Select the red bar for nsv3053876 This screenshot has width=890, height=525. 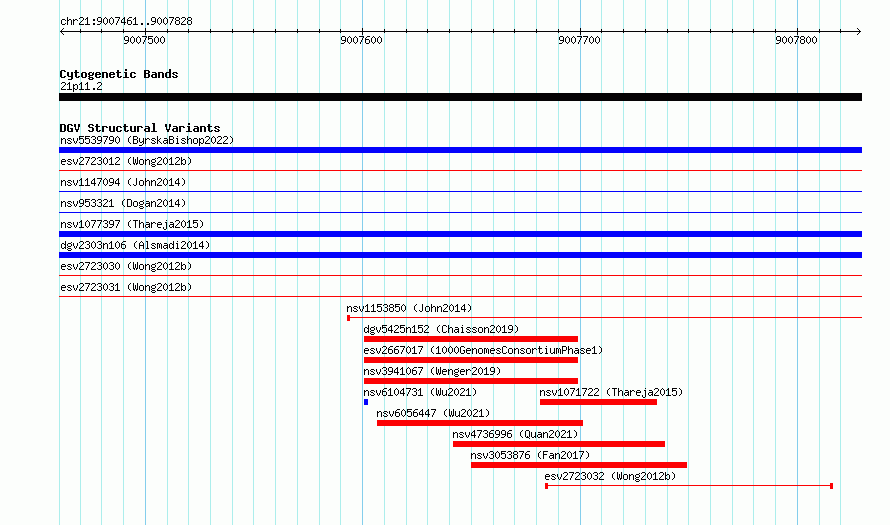click(x=579, y=465)
